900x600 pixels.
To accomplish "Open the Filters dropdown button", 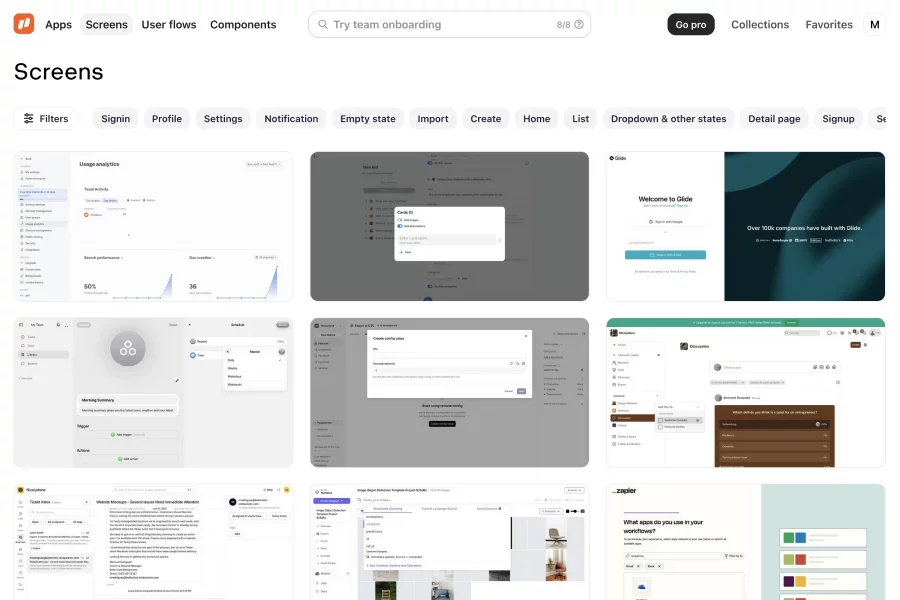I will (46, 119).
